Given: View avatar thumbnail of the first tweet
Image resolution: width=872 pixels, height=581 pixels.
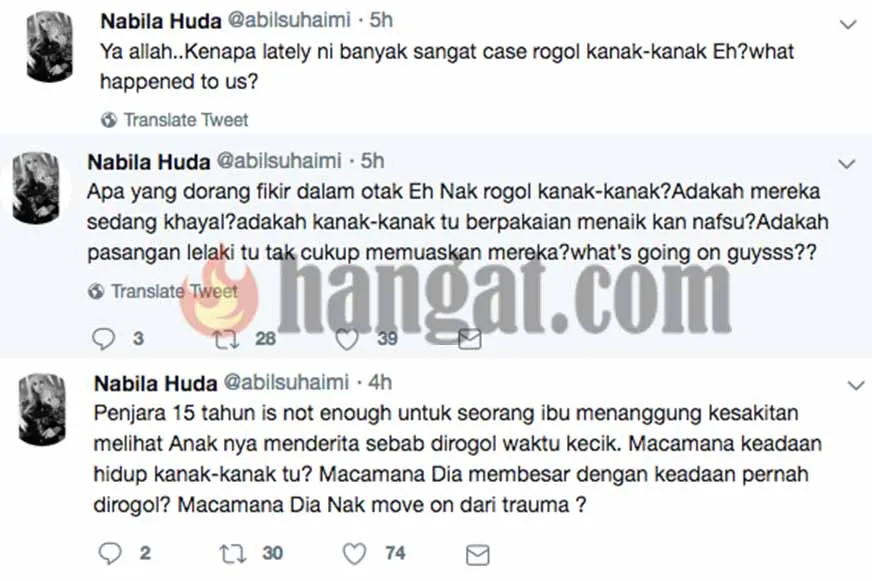Looking at the screenshot, I should coord(49,47).
